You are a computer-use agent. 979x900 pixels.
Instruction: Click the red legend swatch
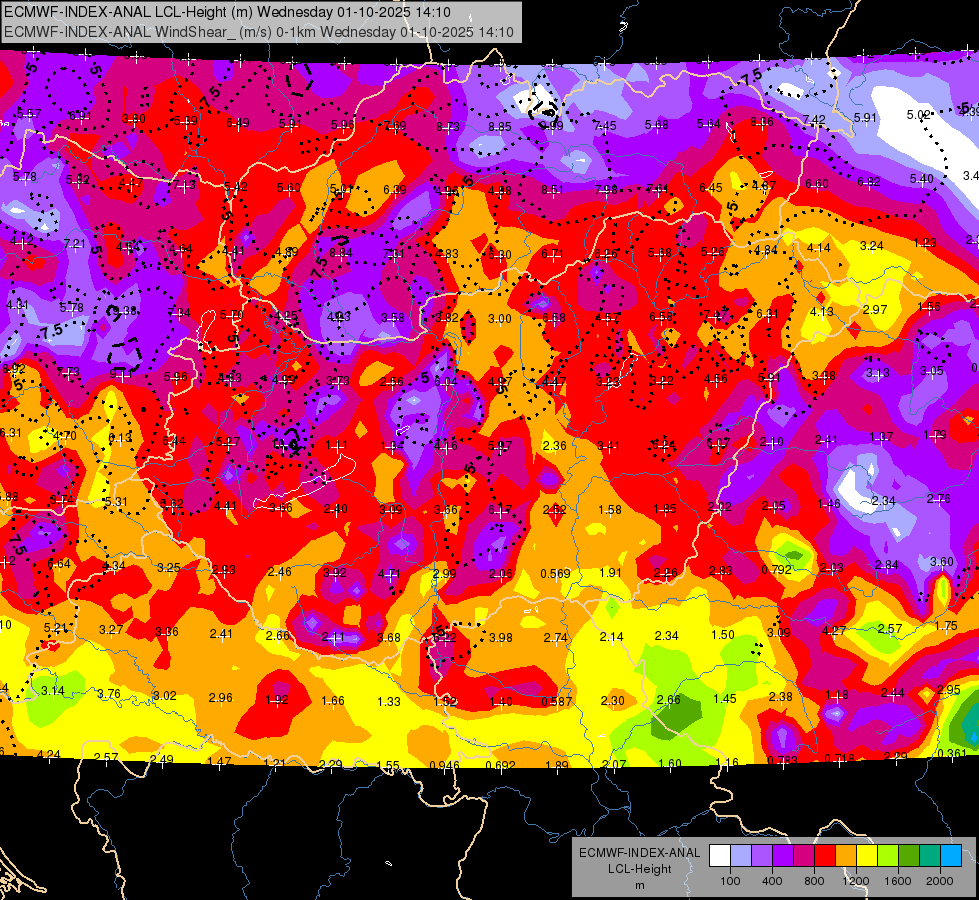(x=825, y=856)
